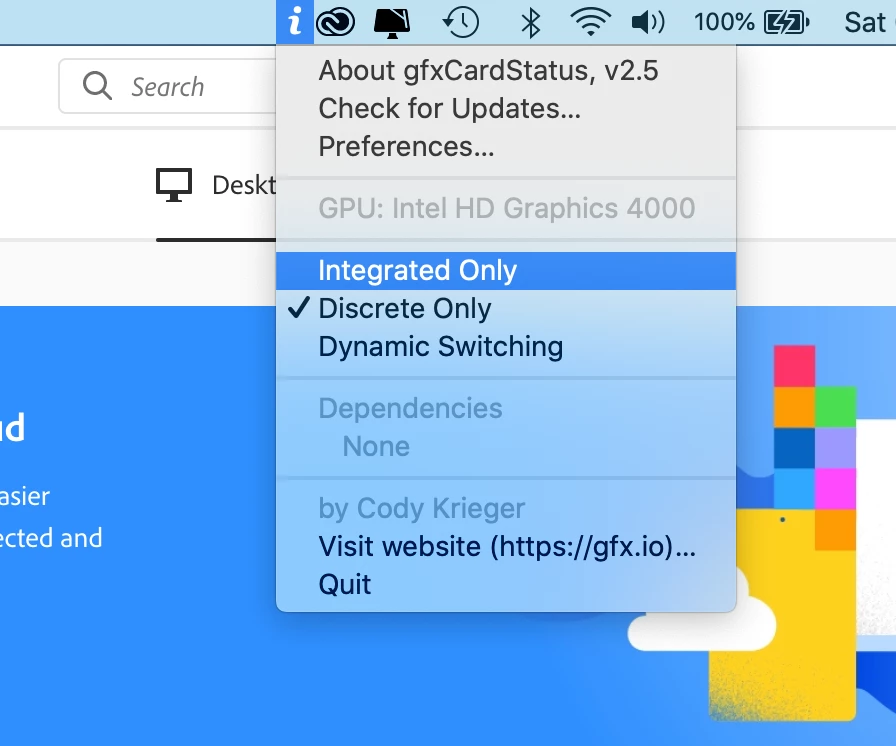Select the checked Discrete Only mode
Image resolution: width=896 pixels, height=746 pixels.
[506, 309]
